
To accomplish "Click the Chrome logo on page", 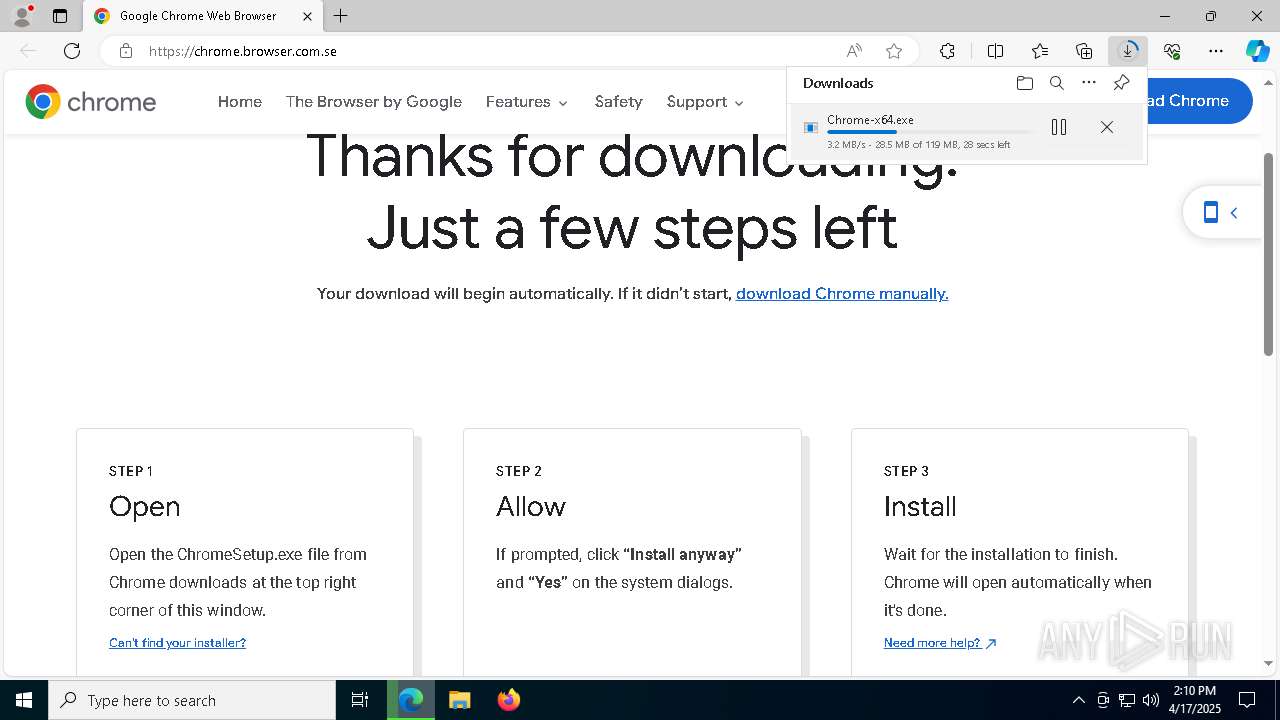I will coord(91,102).
